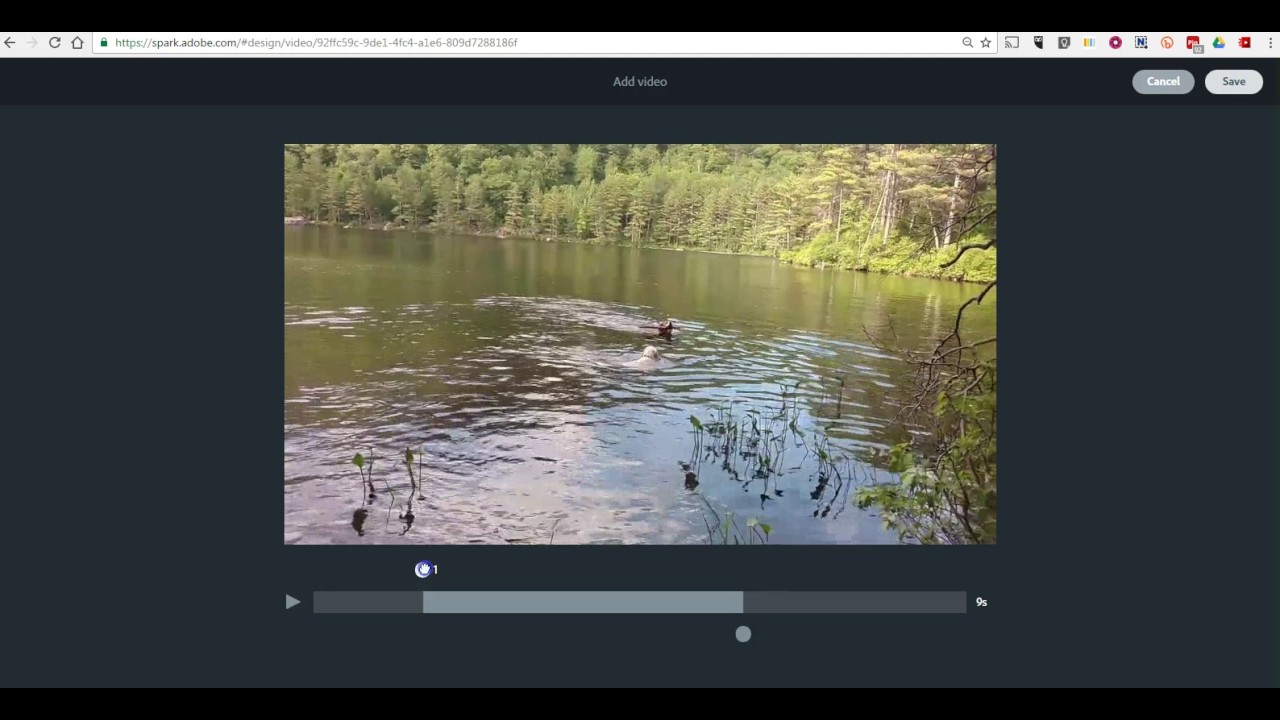Viewport: 1280px width, 720px height.
Task: Open the Google Drive extension
Action: pos(1219,43)
